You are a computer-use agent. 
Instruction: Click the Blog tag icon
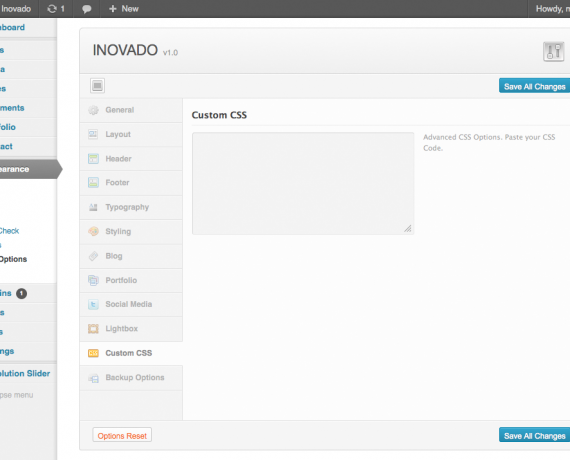93,256
